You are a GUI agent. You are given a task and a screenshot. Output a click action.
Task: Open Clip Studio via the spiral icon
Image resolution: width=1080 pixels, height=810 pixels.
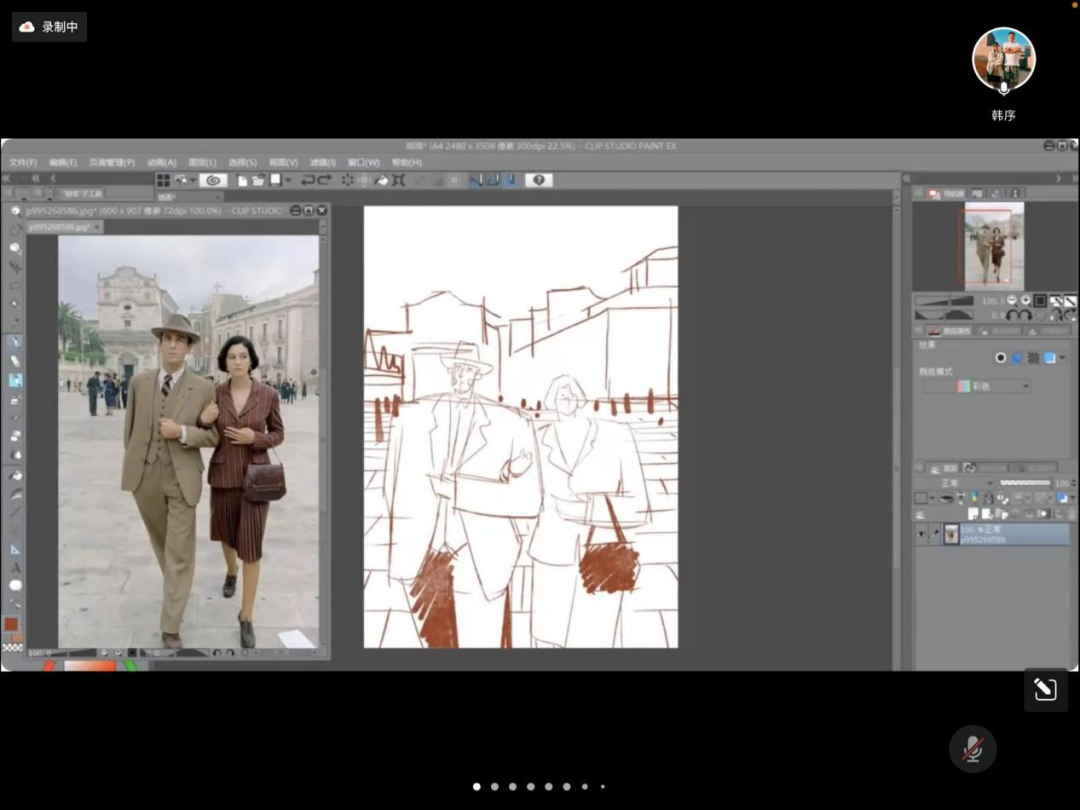click(x=212, y=180)
